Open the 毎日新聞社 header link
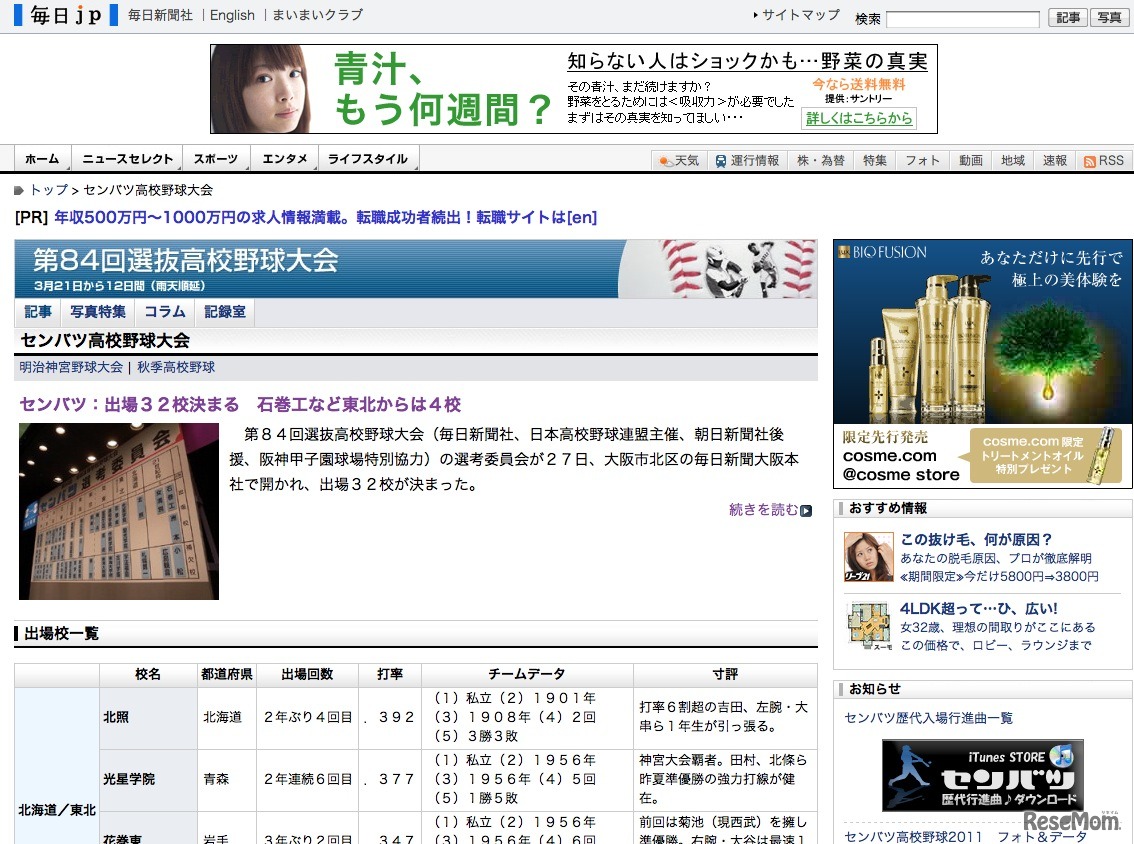 point(161,14)
